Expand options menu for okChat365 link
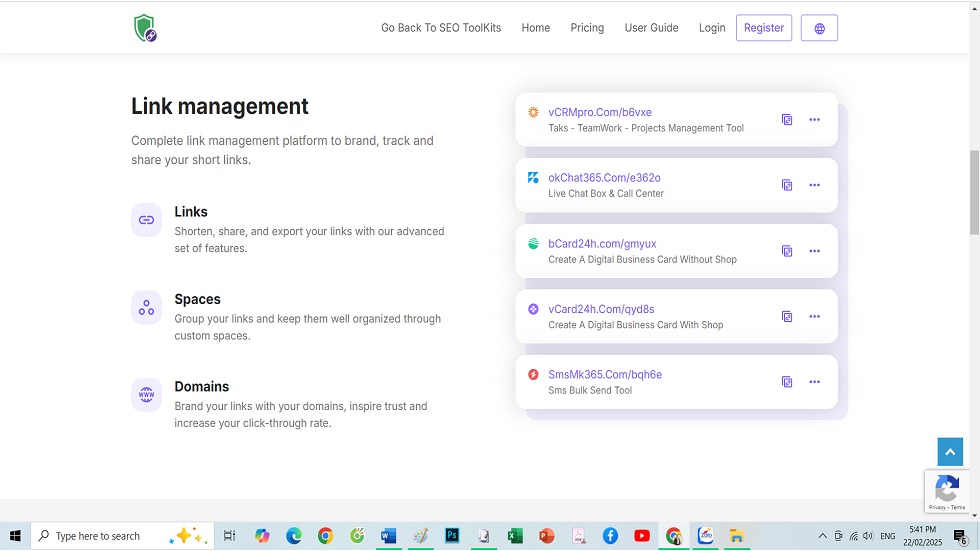The width and height of the screenshot is (980, 551). (x=814, y=185)
